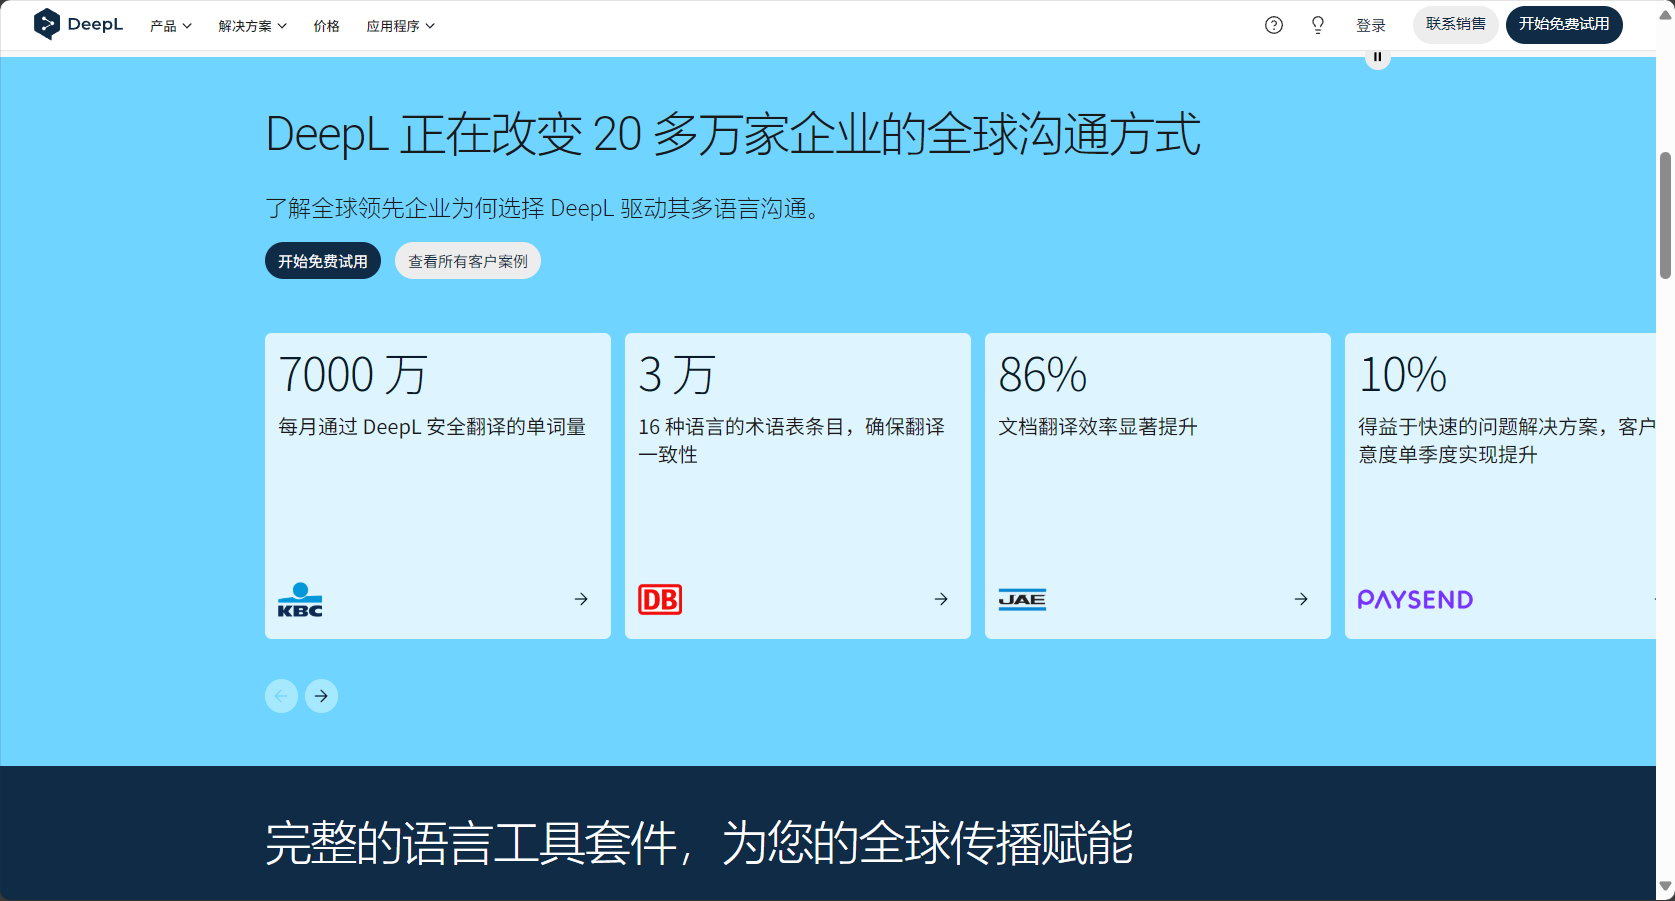Click 查看所有客户案例 button

pyautogui.click(x=468, y=261)
